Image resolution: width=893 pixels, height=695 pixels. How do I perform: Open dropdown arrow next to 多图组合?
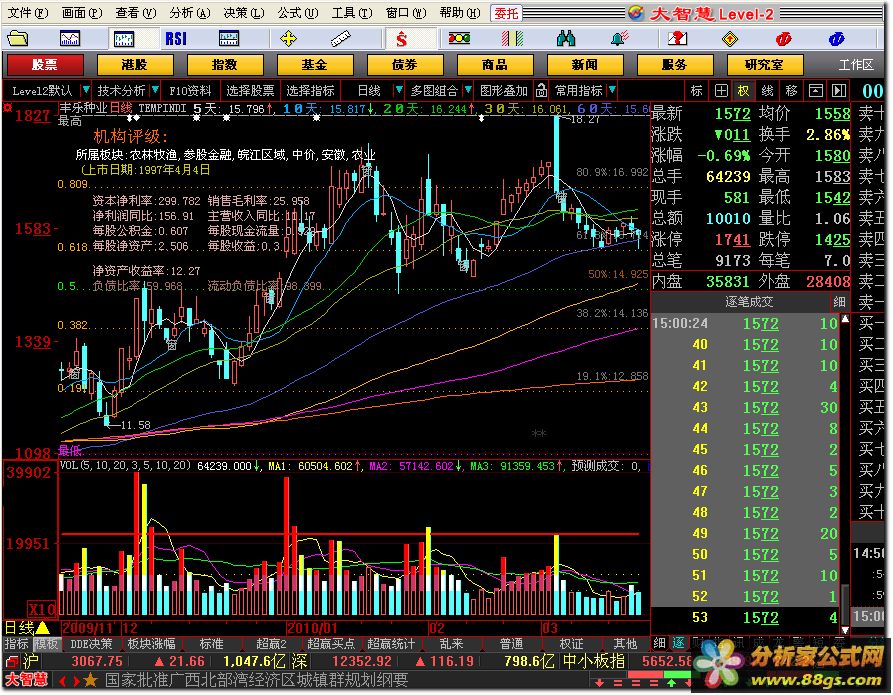[x=468, y=90]
